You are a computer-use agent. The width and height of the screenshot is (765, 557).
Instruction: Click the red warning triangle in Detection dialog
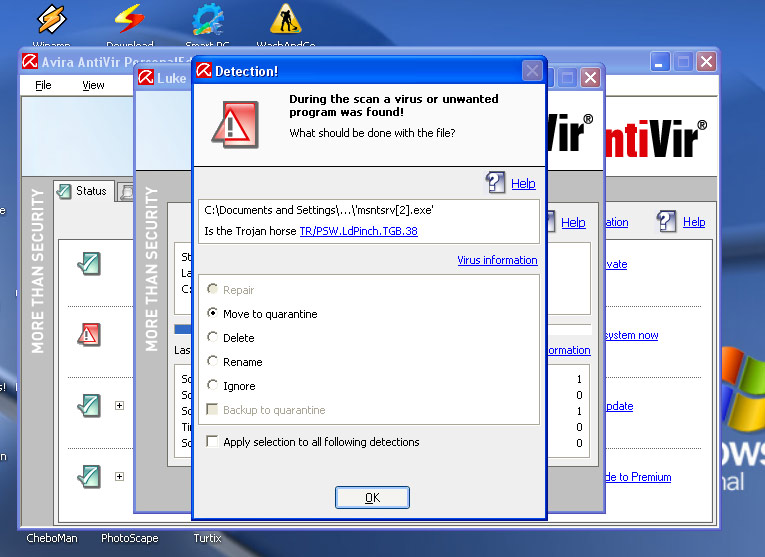[235, 124]
